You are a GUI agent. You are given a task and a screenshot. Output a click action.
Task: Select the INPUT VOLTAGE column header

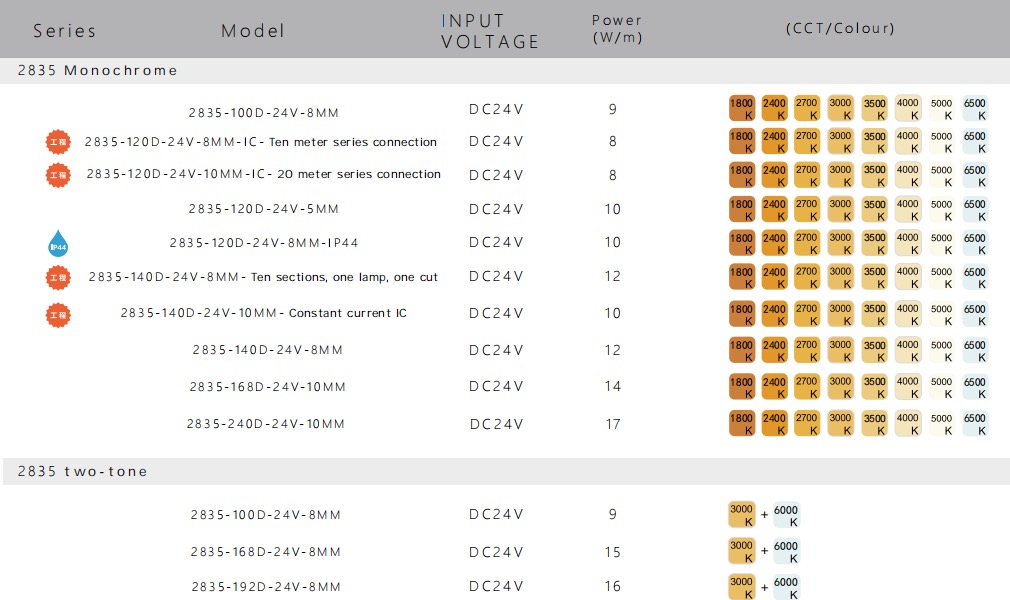coord(490,31)
